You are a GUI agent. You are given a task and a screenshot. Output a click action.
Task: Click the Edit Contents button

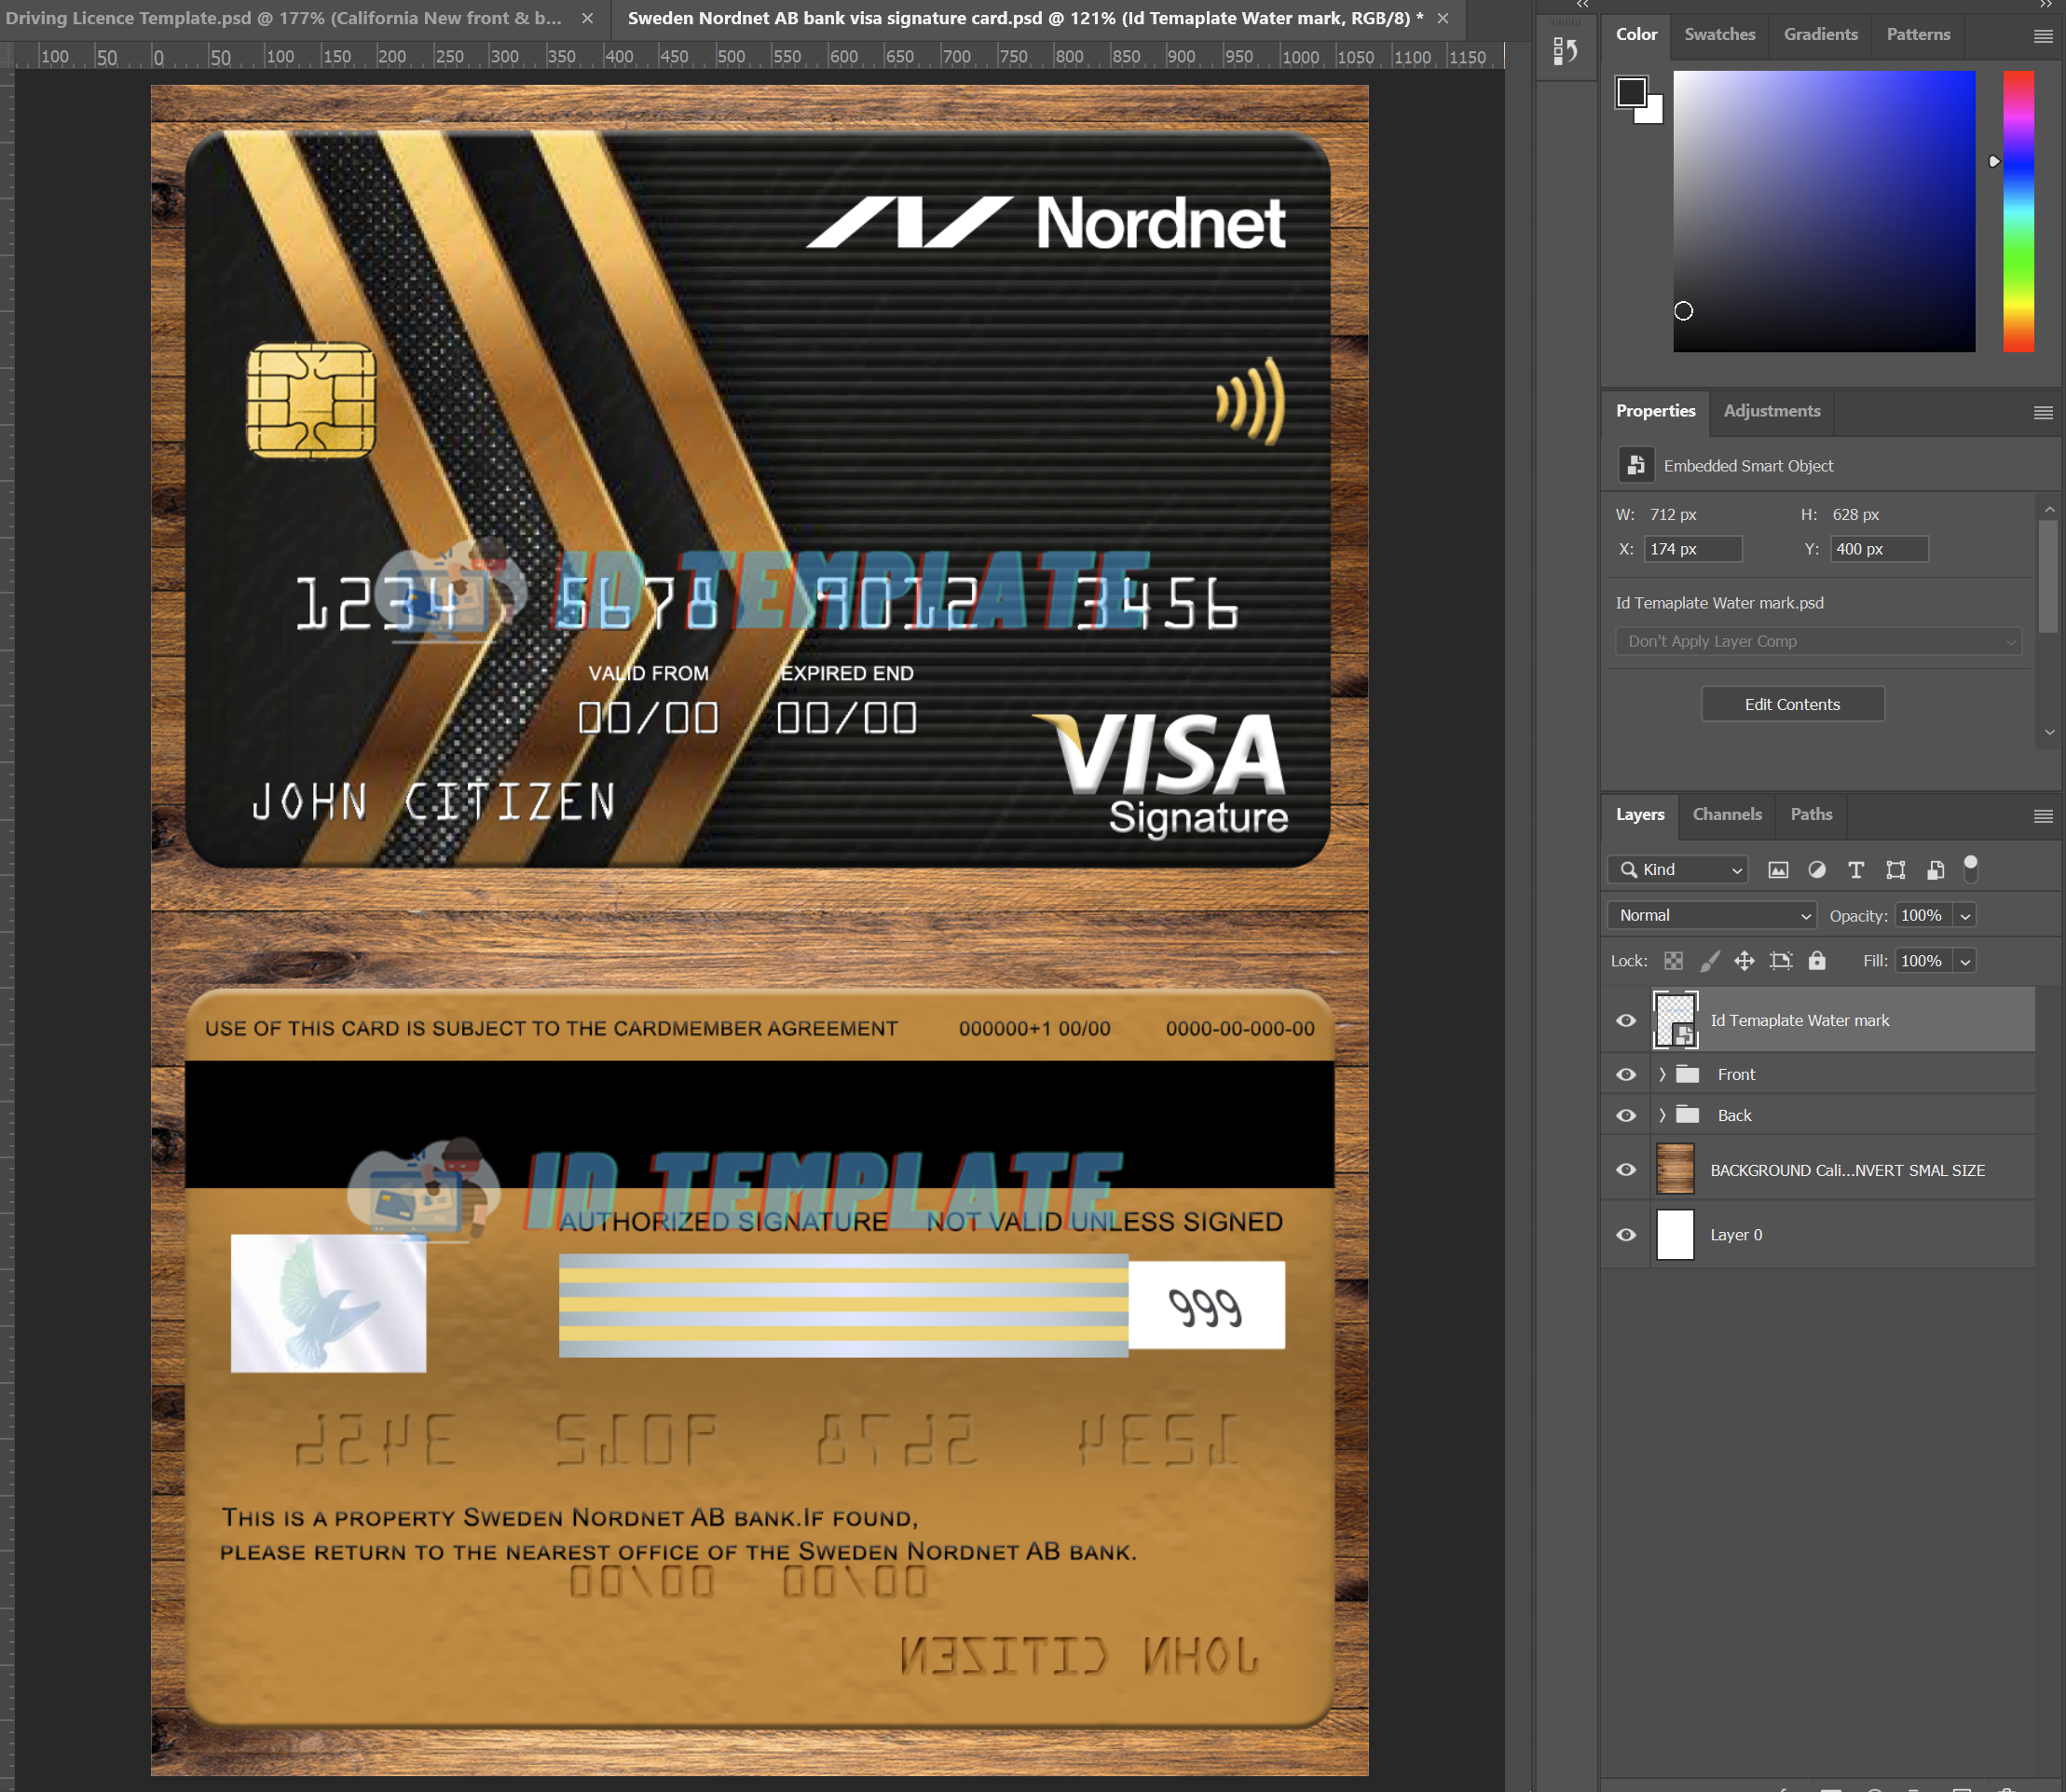[x=1792, y=704]
